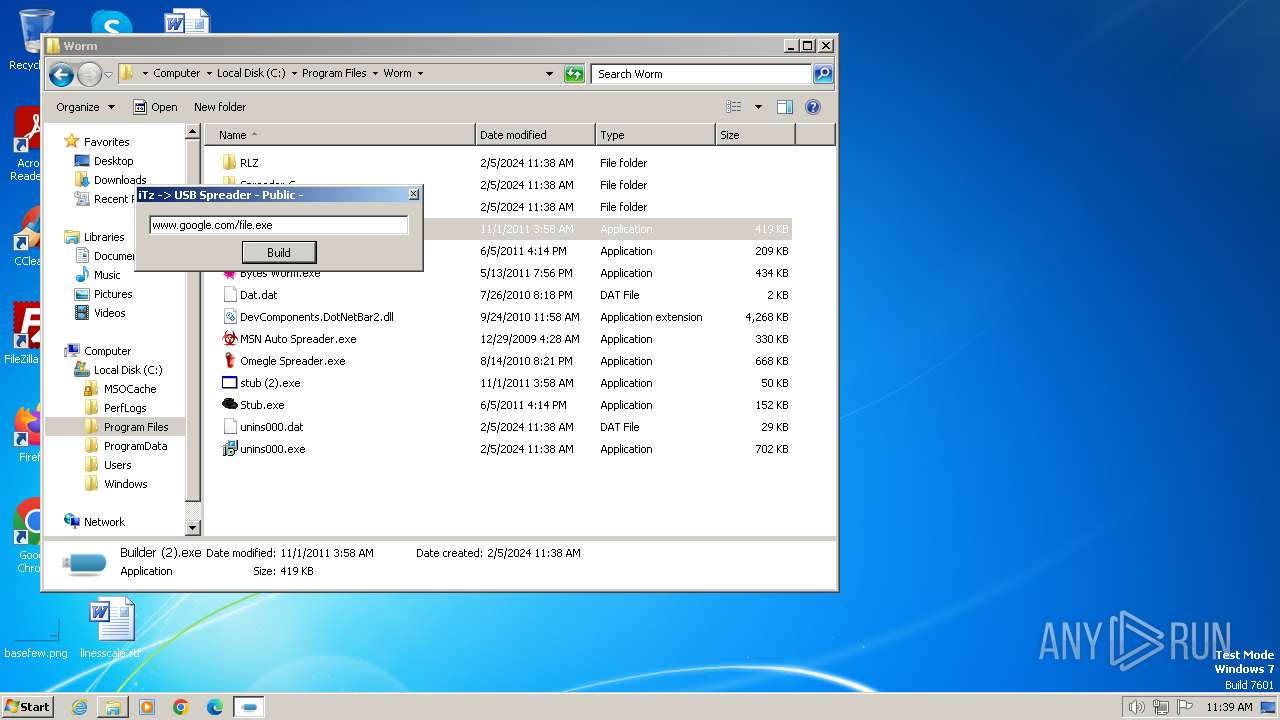The image size is (1280, 720).
Task: Open linesscale.rtf desktop file
Action: click(110, 628)
